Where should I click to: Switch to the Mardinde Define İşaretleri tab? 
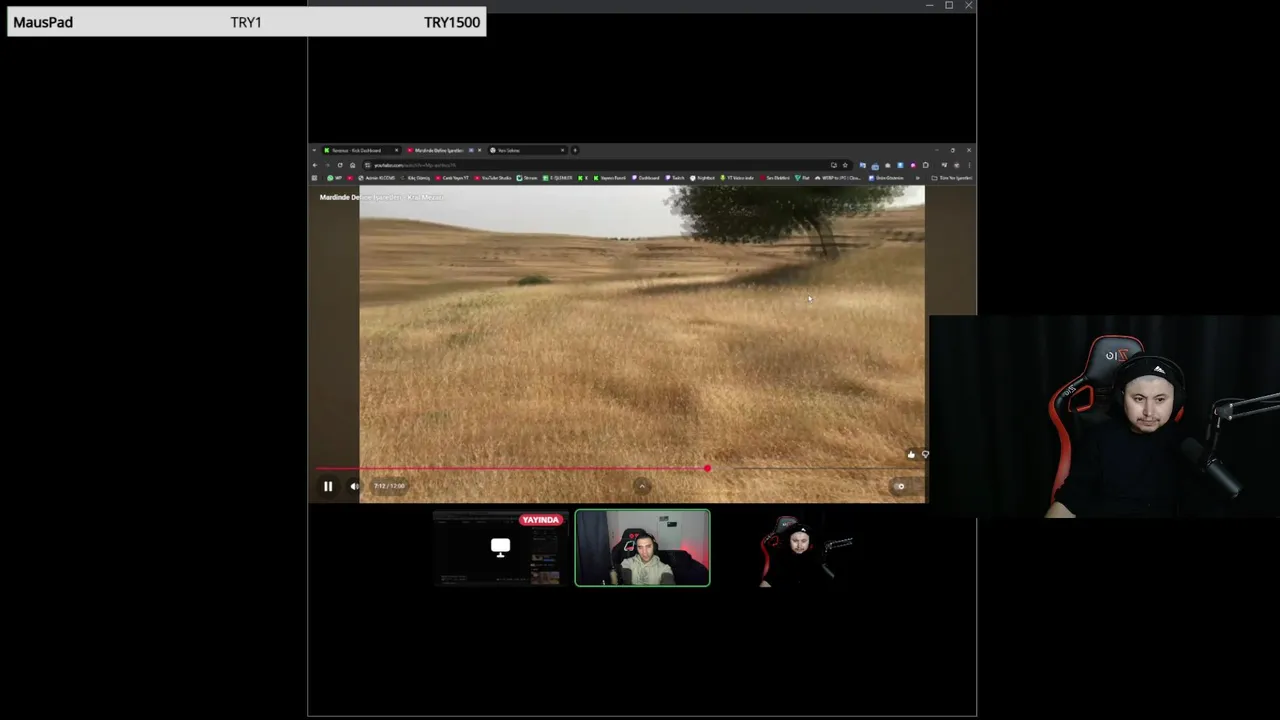(445, 150)
